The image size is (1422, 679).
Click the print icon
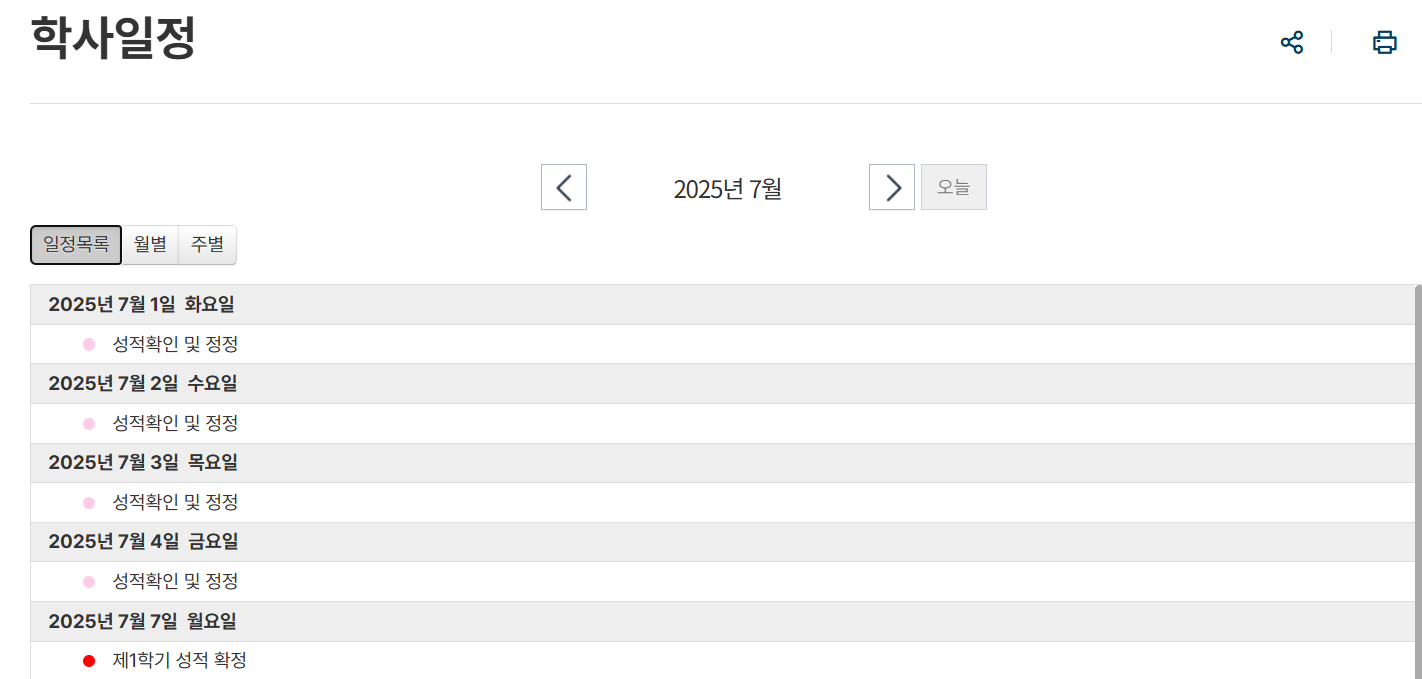tap(1385, 42)
